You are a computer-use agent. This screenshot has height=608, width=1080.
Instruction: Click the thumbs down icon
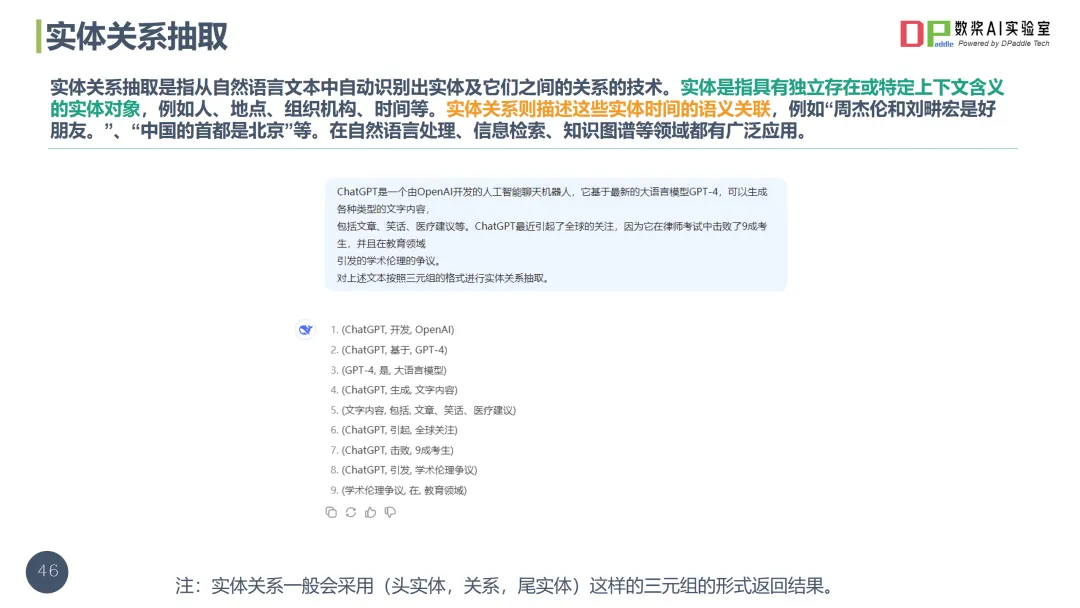391,512
